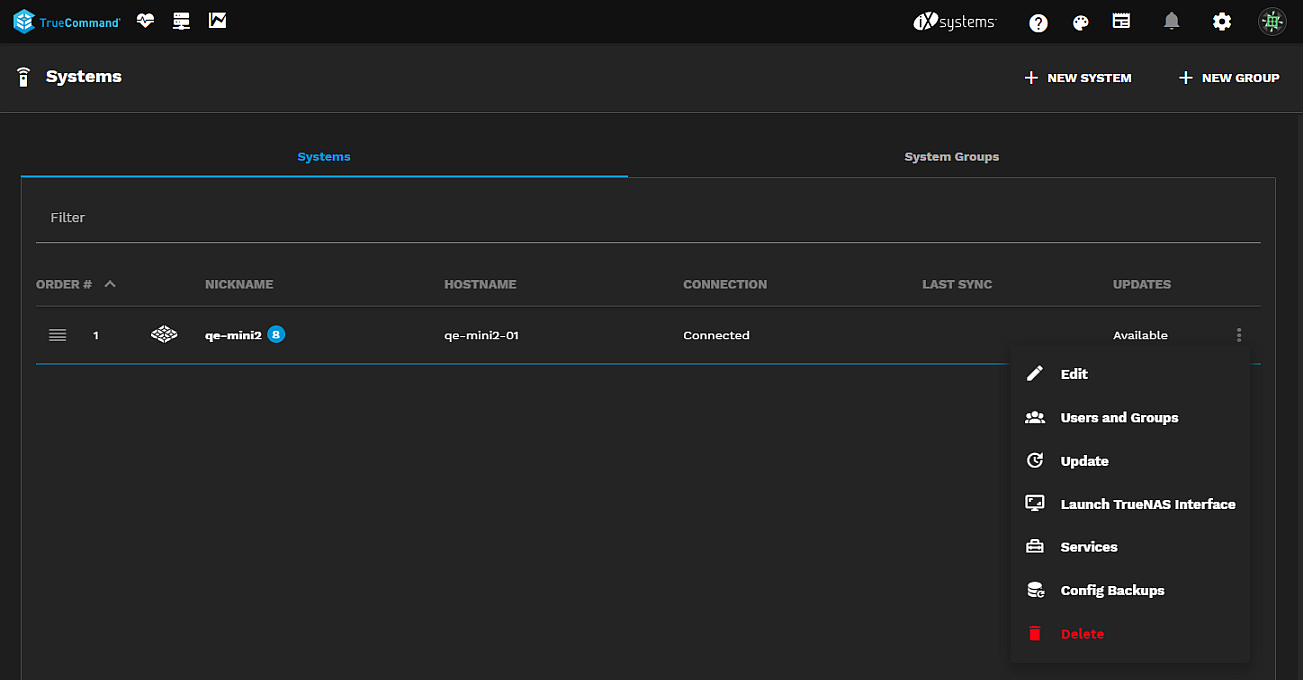Select Users and Groups menu item

(x=1118, y=417)
